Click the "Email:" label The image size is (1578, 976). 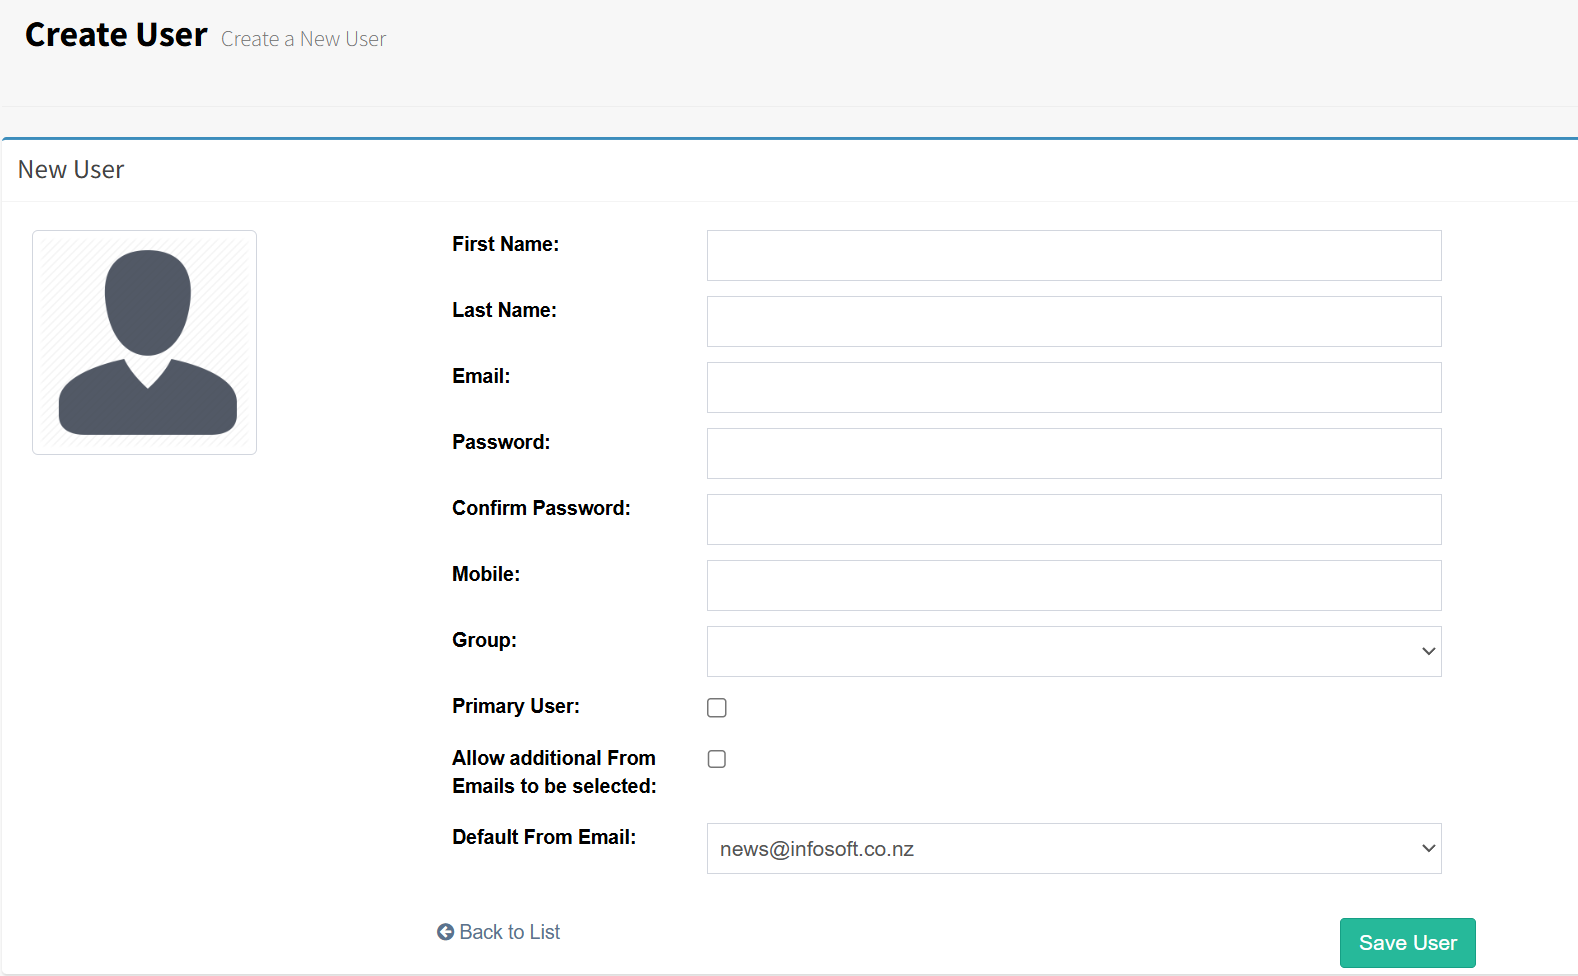coord(481,376)
